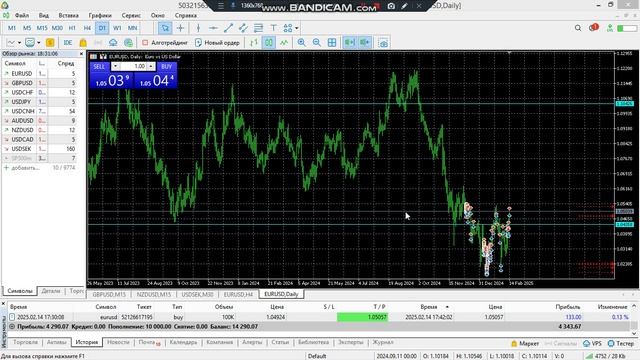
Task: Decrease trade volume with the left arrow
Action: (x=116, y=67)
